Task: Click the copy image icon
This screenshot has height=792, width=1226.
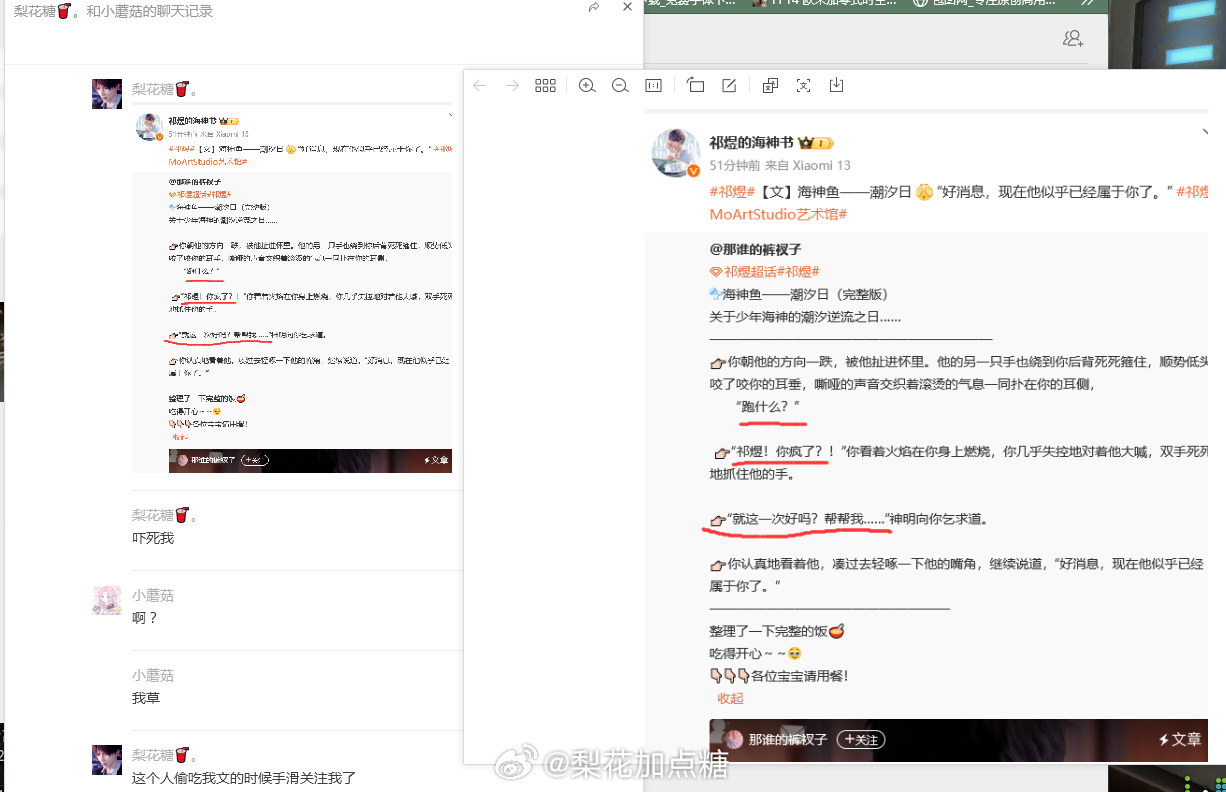Action: point(769,85)
